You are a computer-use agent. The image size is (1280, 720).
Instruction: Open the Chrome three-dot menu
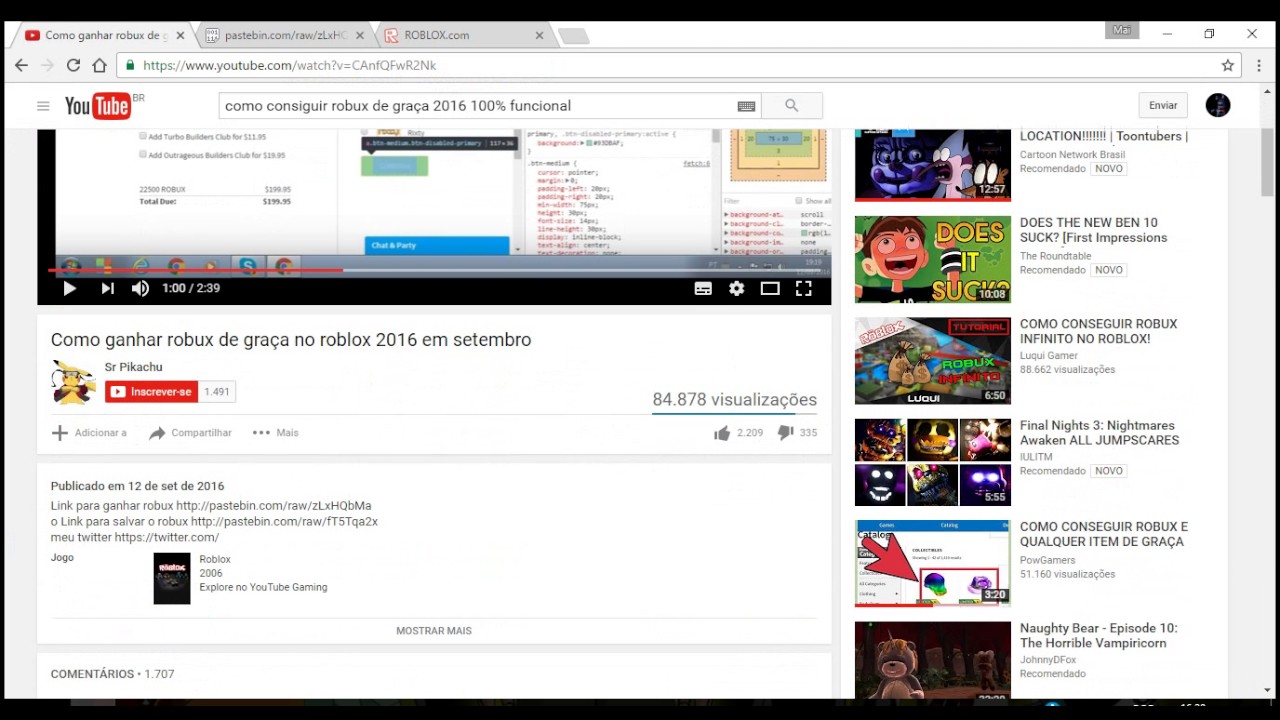(1257, 65)
